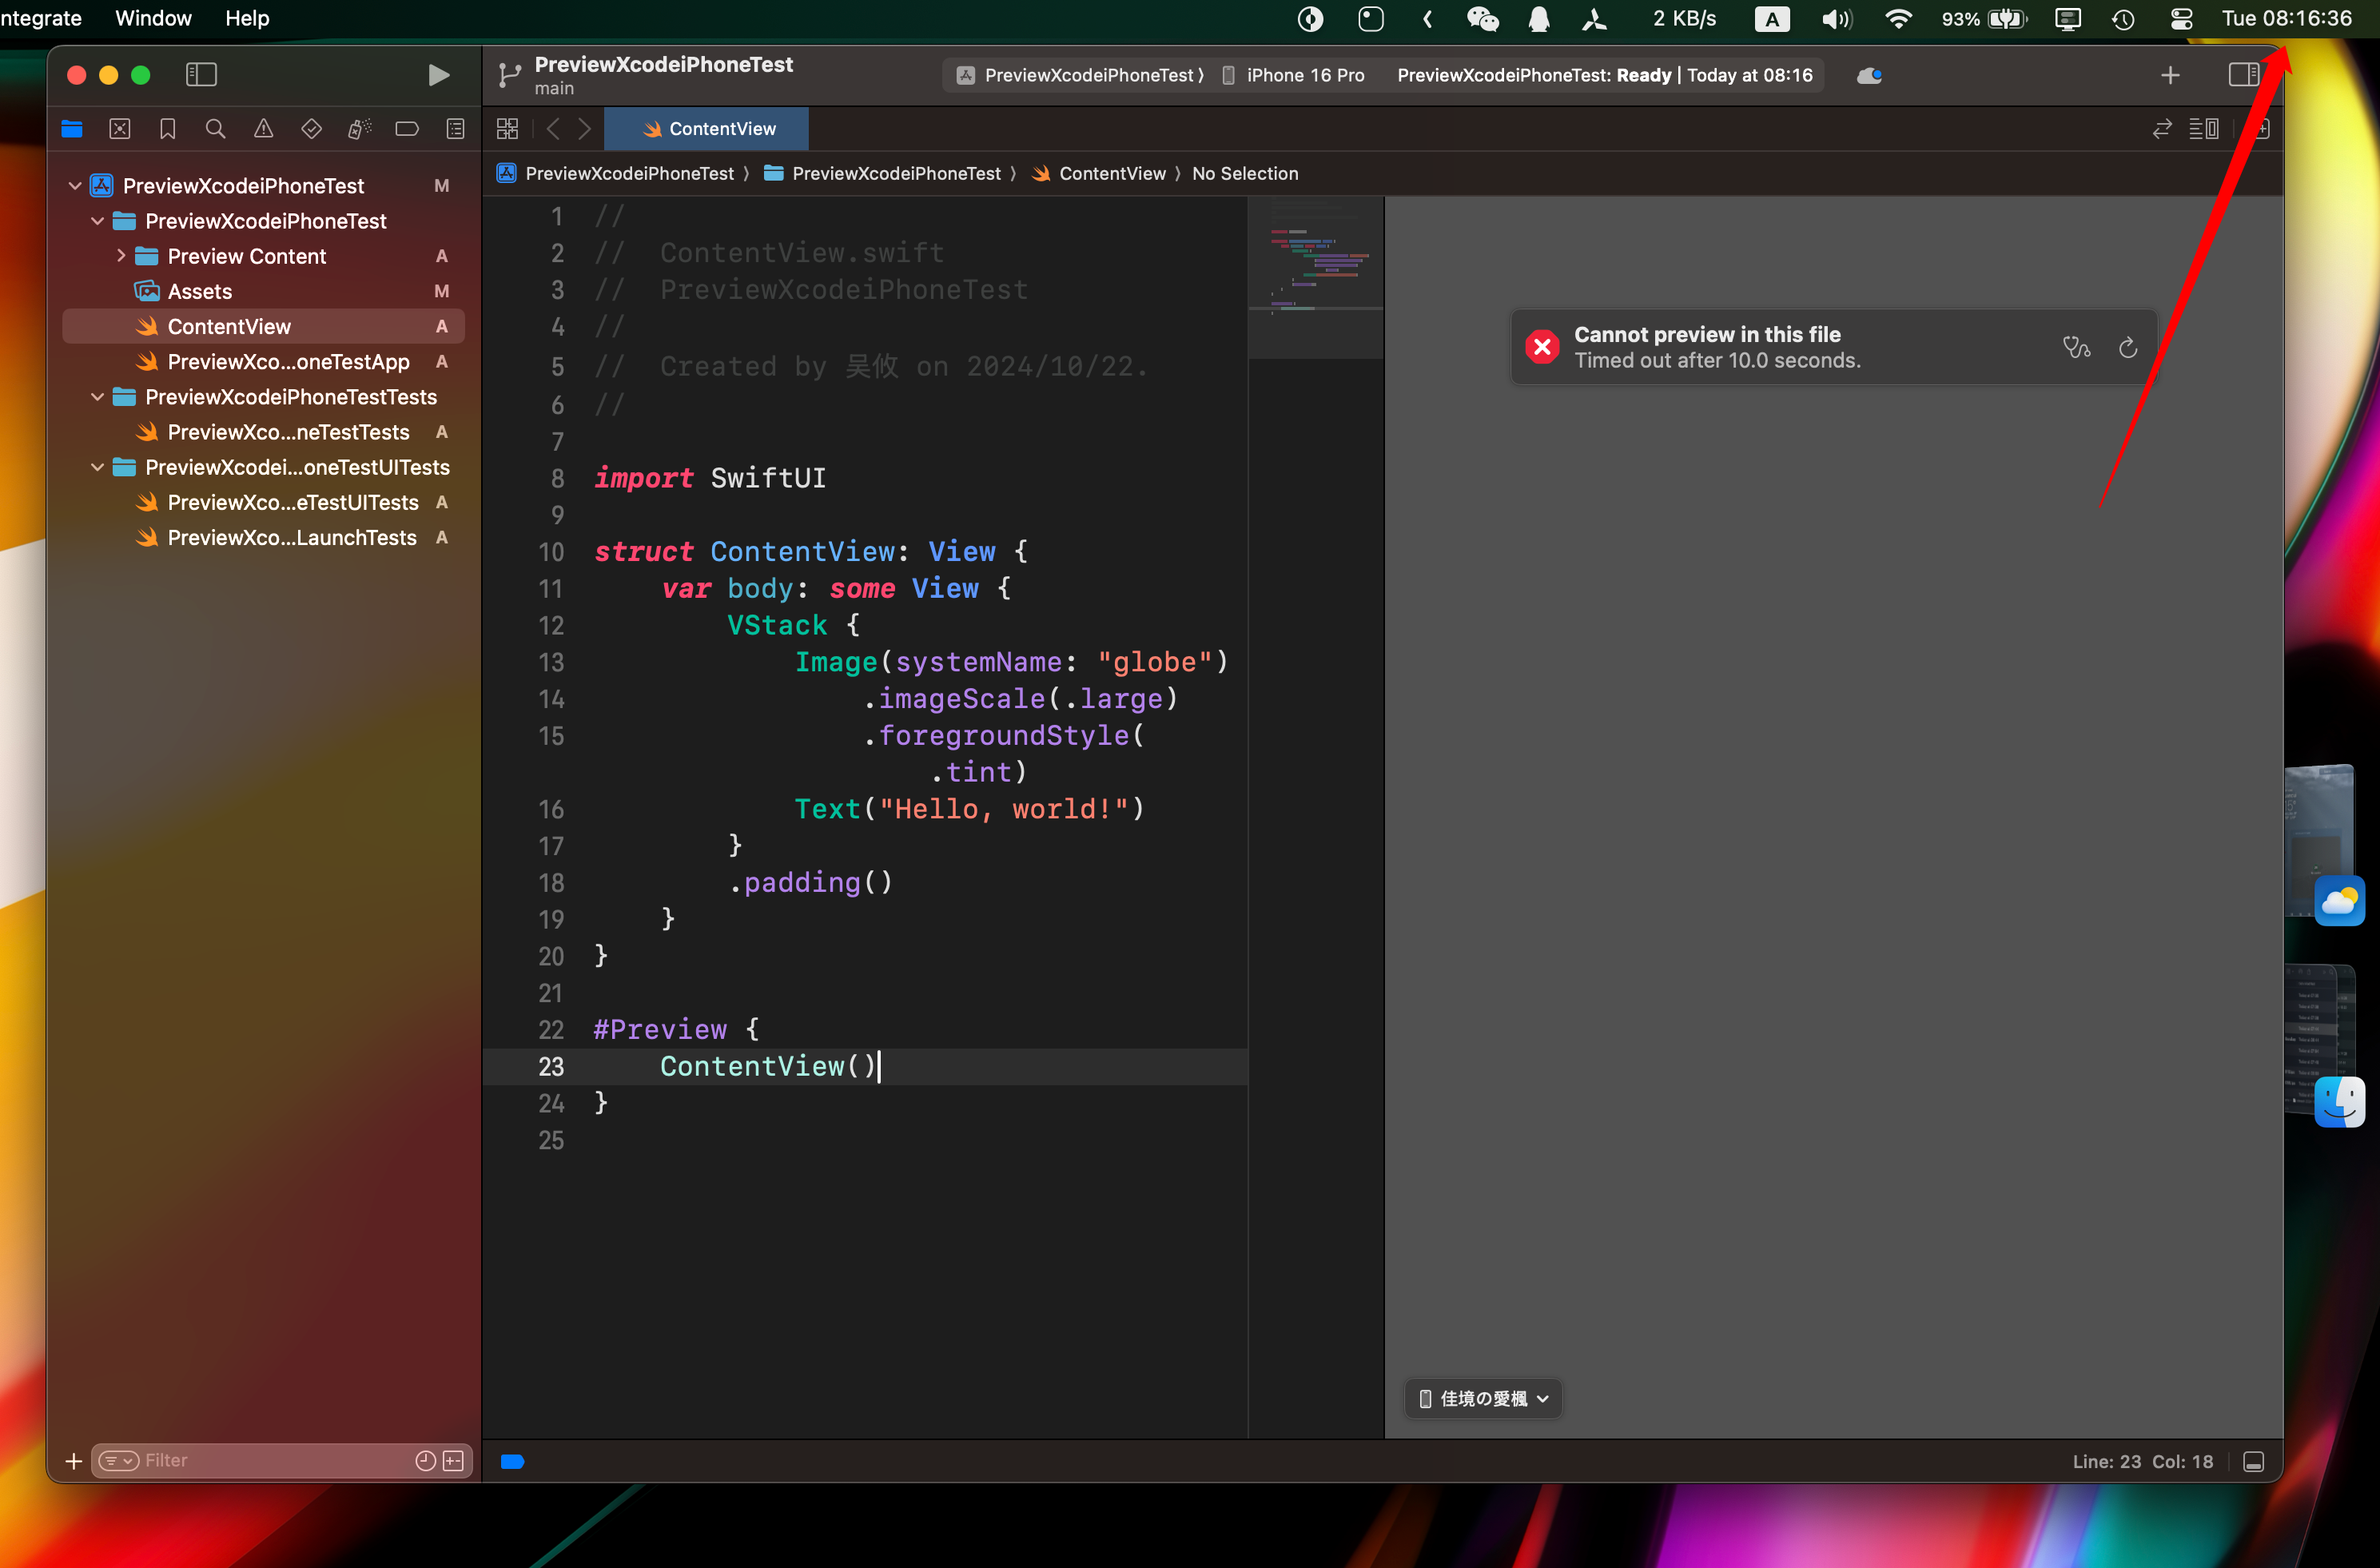Image resolution: width=2380 pixels, height=1568 pixels.
Task: Open Control Center in menu bar
Action: (x=2181, y=19)
